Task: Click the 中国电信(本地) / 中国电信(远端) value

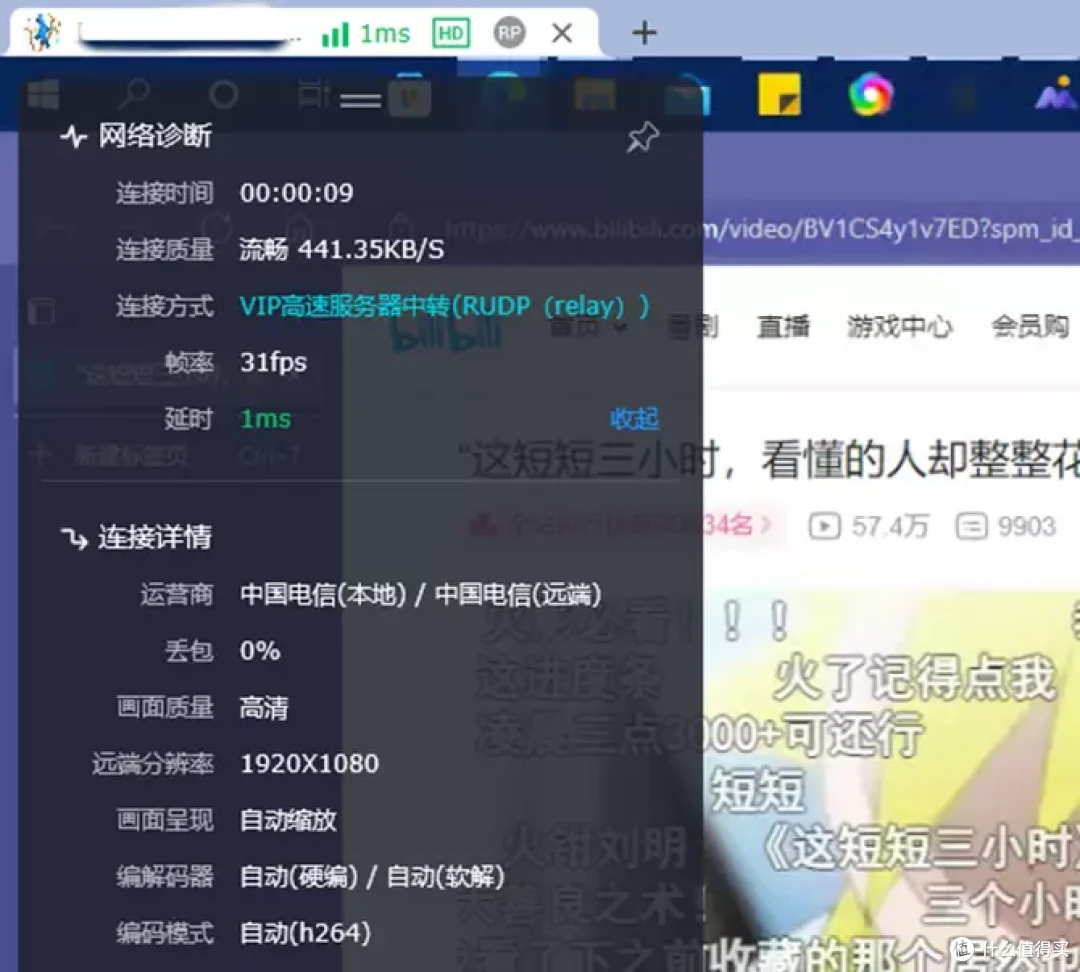Action: pos(420,594)
